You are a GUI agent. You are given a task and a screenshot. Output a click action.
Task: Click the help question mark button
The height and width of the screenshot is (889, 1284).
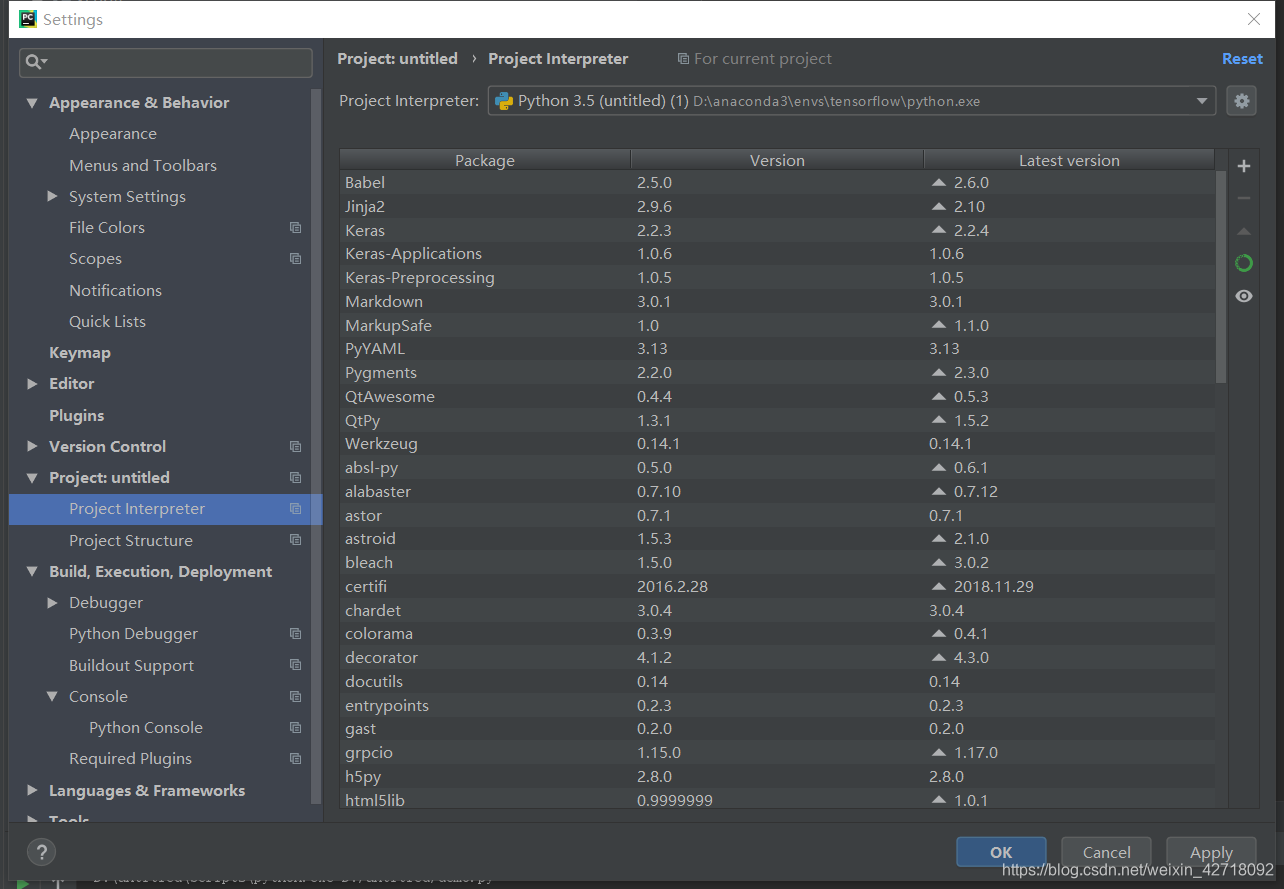click(41, 852)
